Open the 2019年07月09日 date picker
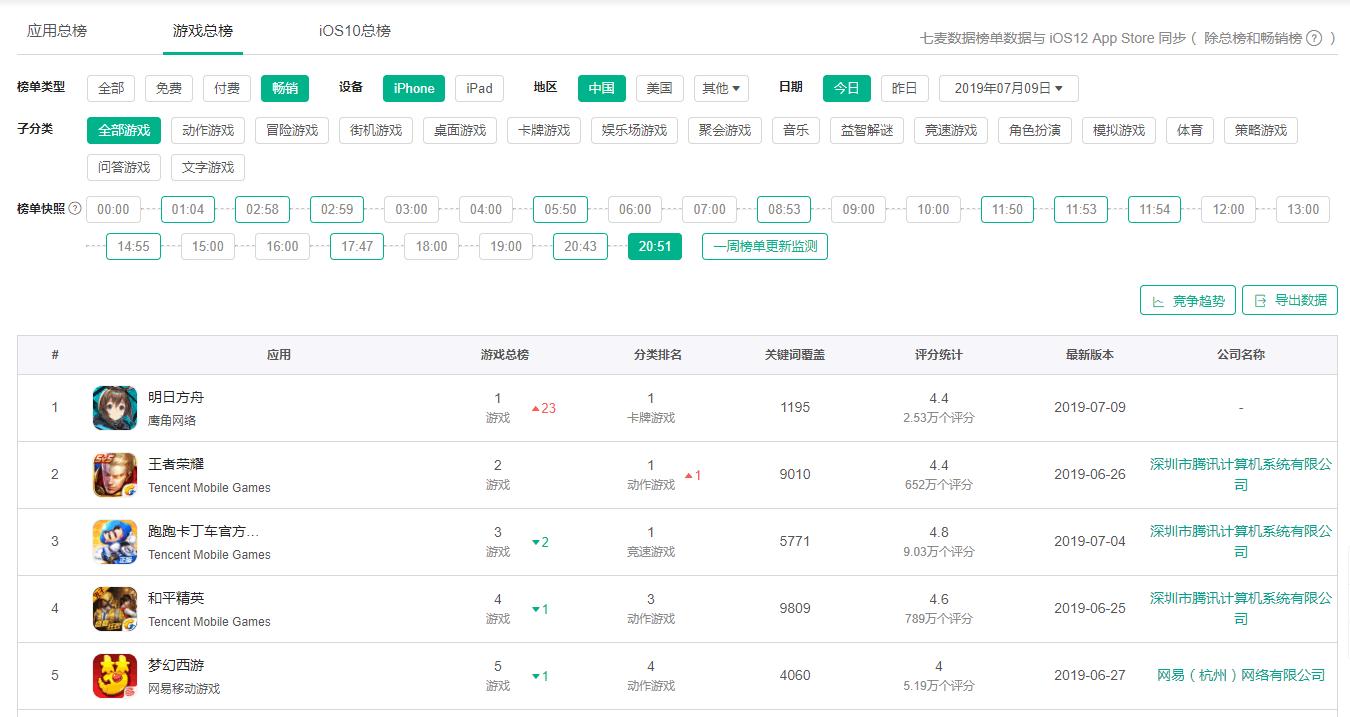 click(1009, 88)
